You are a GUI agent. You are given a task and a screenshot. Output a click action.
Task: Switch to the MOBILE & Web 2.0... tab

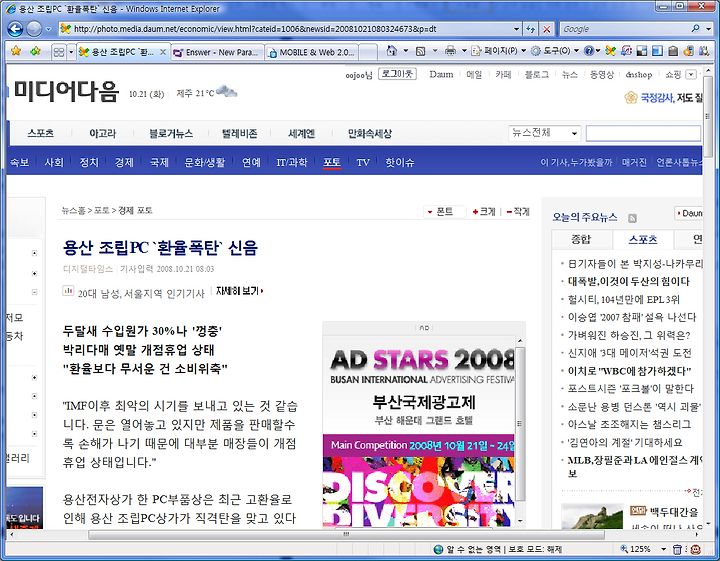[312, 52]
